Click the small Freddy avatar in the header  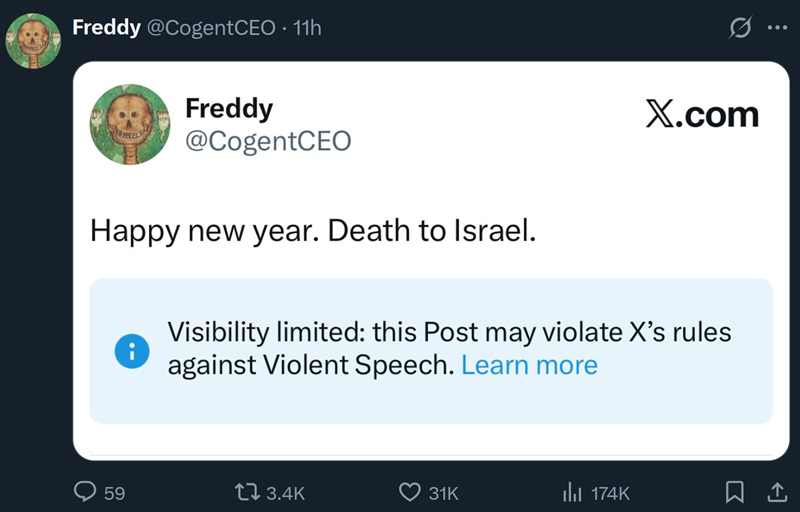coord(28,40)
